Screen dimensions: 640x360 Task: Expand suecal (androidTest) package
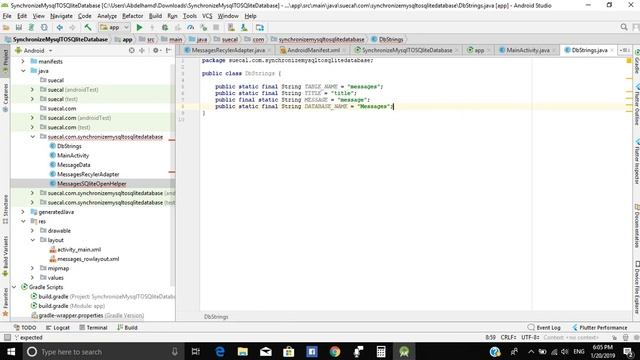(x=32, y=90)
